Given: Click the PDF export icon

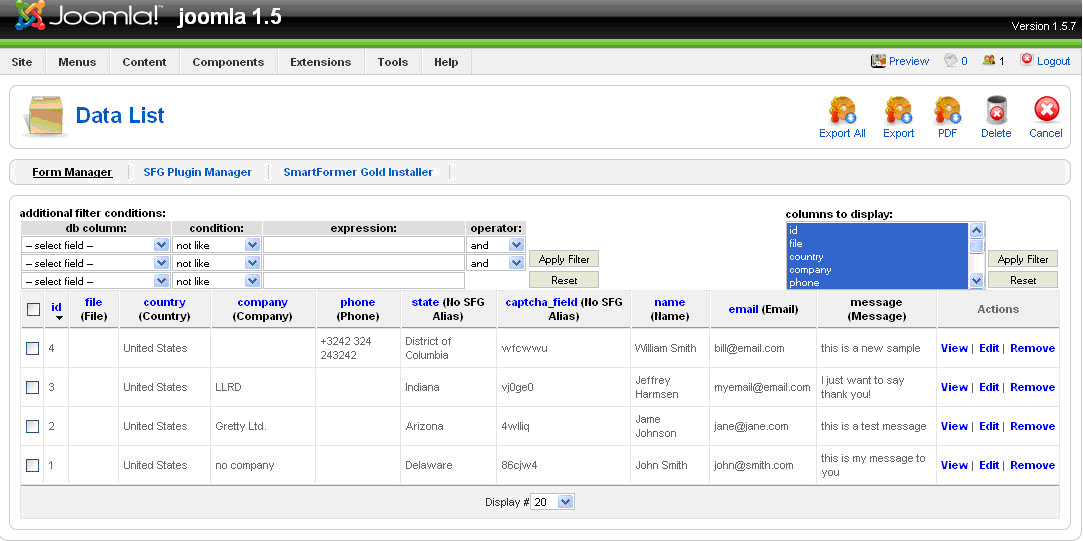Looking at the screenshot, I should (947, 111).
